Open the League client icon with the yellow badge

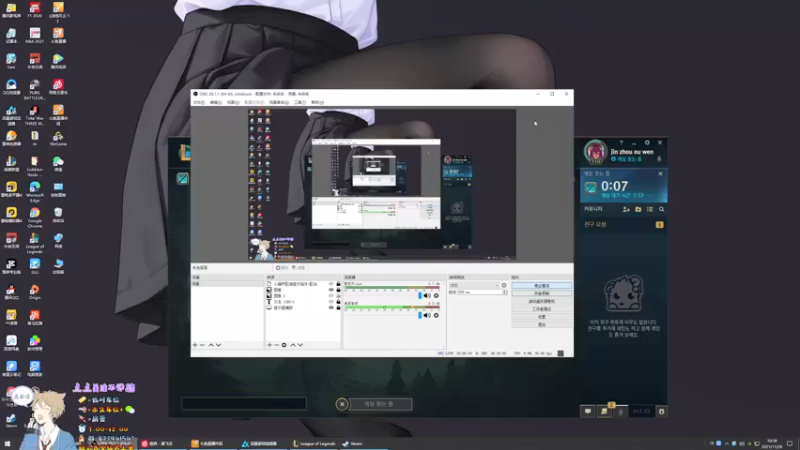pyautogui.click(x=605, y=411)
